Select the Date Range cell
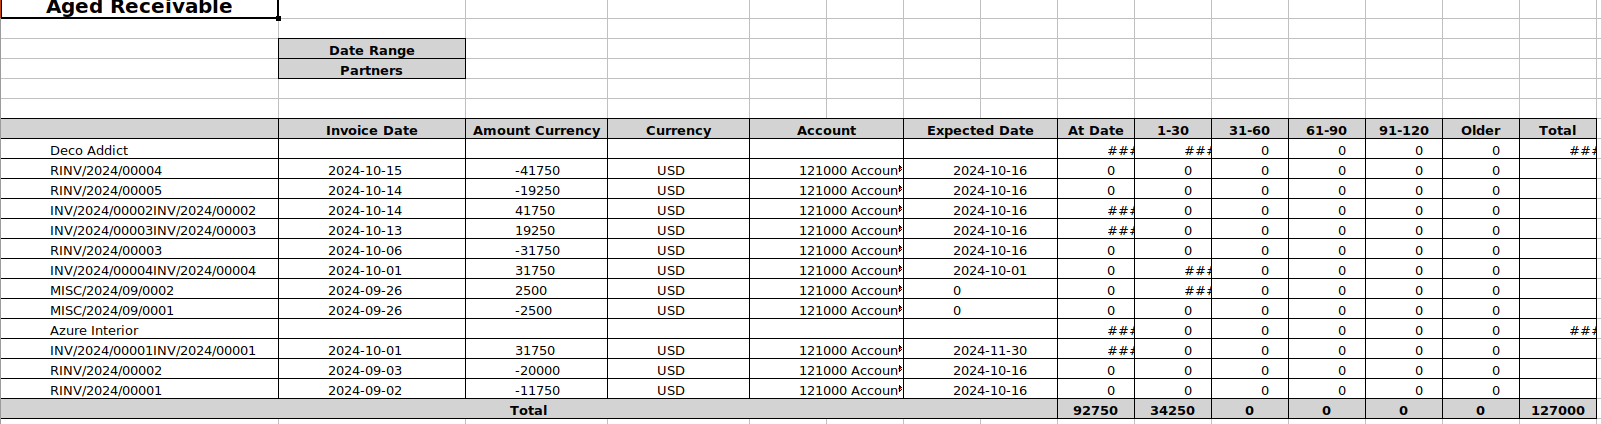The width and height of the screenshot is (1601, 424). 371,50
